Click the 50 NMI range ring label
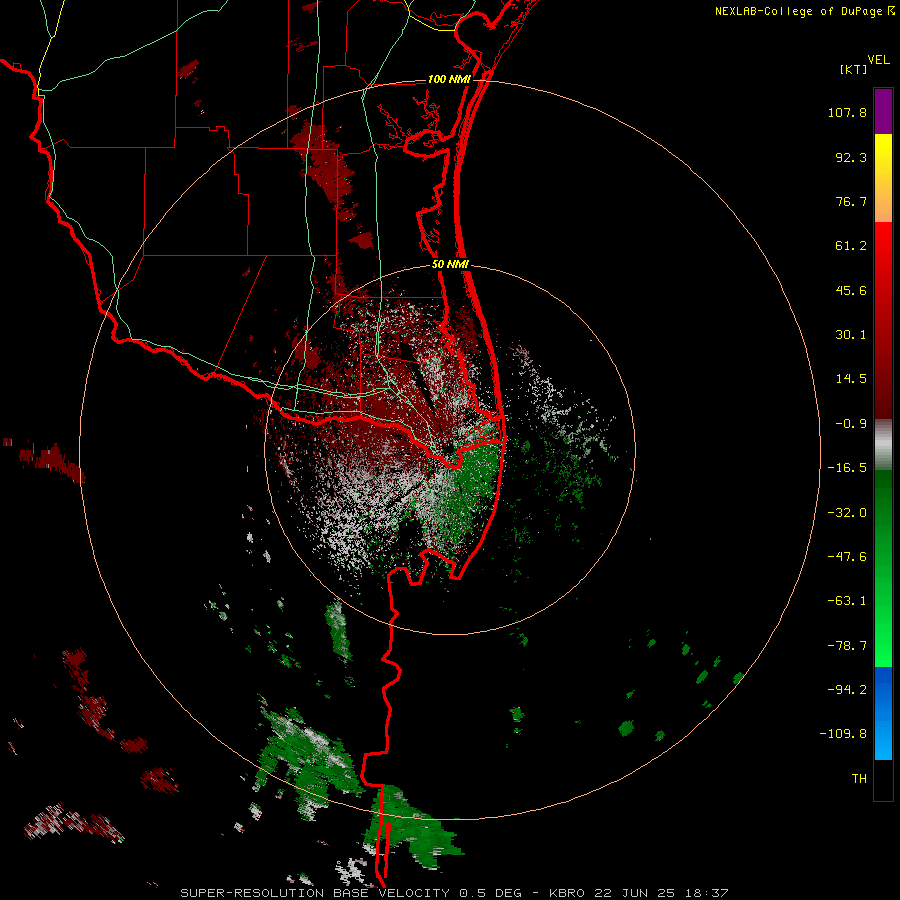 pos(451,265)
